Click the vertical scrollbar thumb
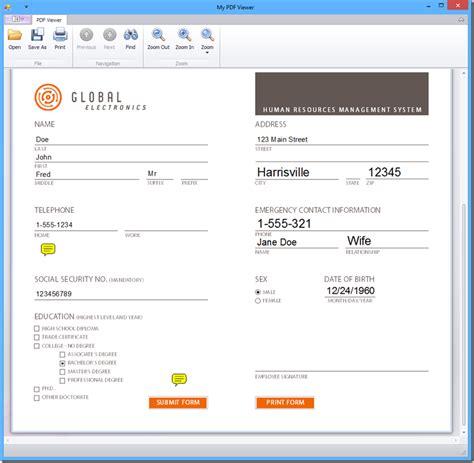474x463 pixels. point(464,314)
